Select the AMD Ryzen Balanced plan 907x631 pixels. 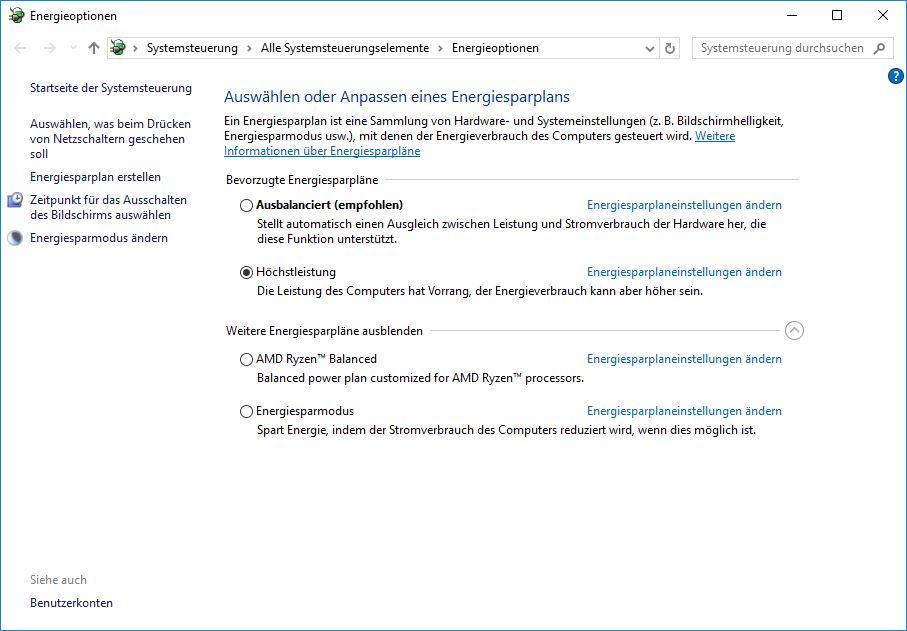pyautogui.click(x=246, y=359)
